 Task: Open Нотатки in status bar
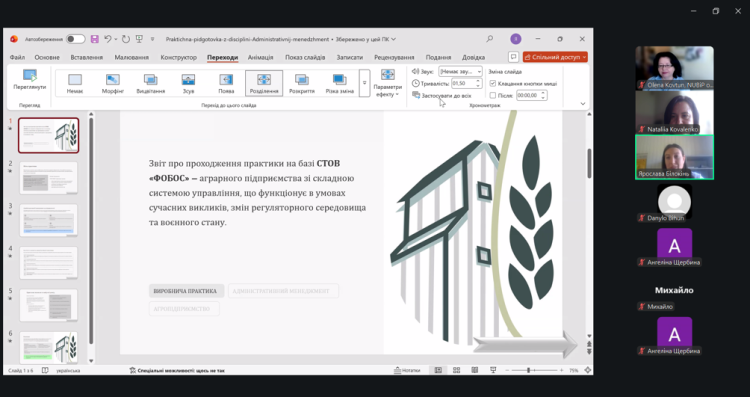click(407, 370)
